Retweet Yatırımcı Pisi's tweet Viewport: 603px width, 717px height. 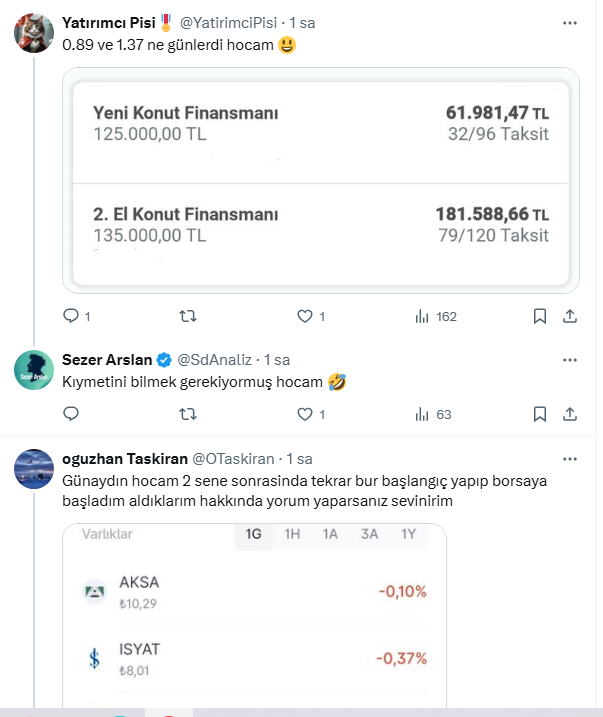(x=187, y=316)
